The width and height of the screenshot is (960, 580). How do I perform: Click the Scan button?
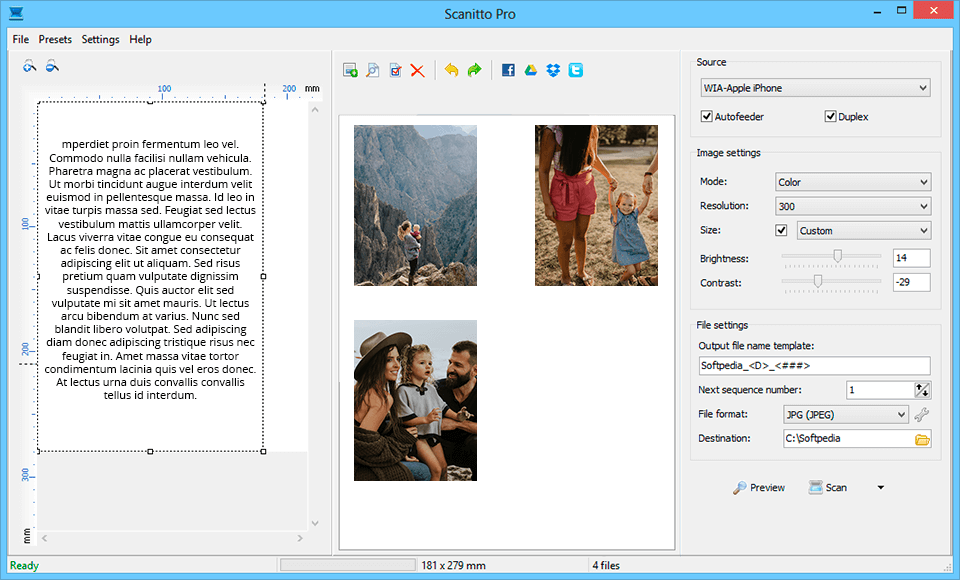coord(828,488)
